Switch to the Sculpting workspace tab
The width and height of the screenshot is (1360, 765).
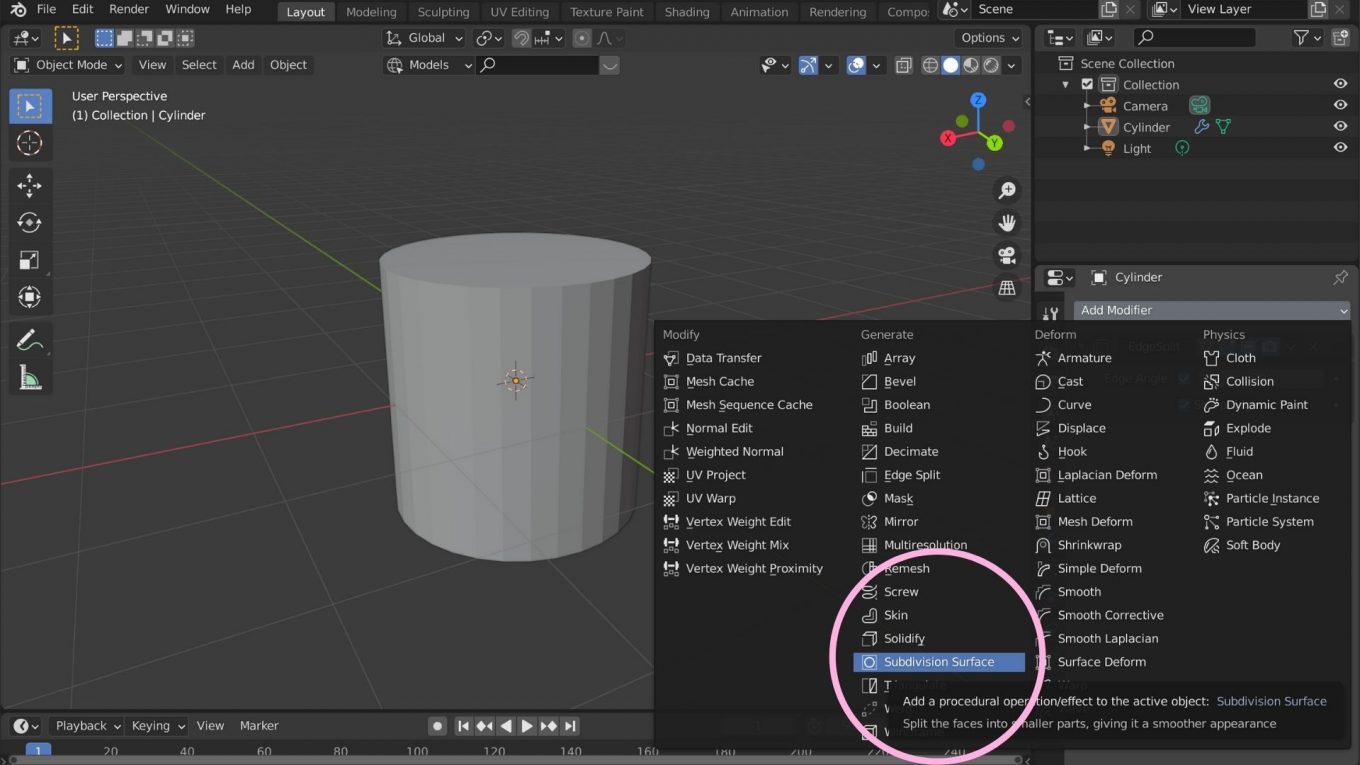coord(443,12)
